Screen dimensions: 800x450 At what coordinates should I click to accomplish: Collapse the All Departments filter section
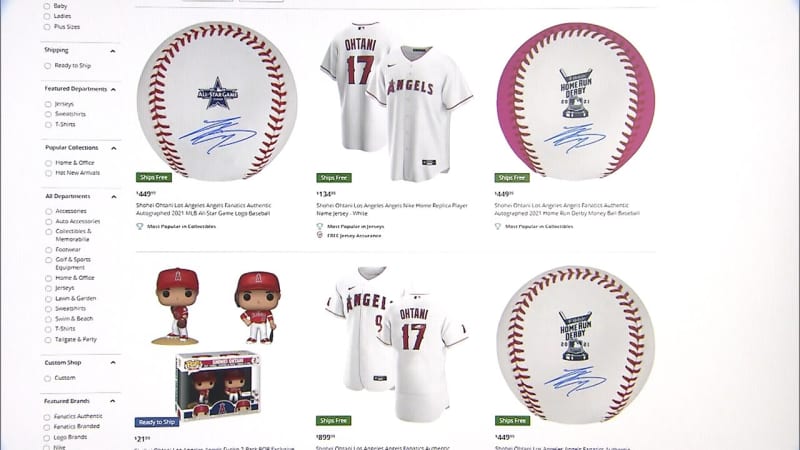[x=113, y=197]
